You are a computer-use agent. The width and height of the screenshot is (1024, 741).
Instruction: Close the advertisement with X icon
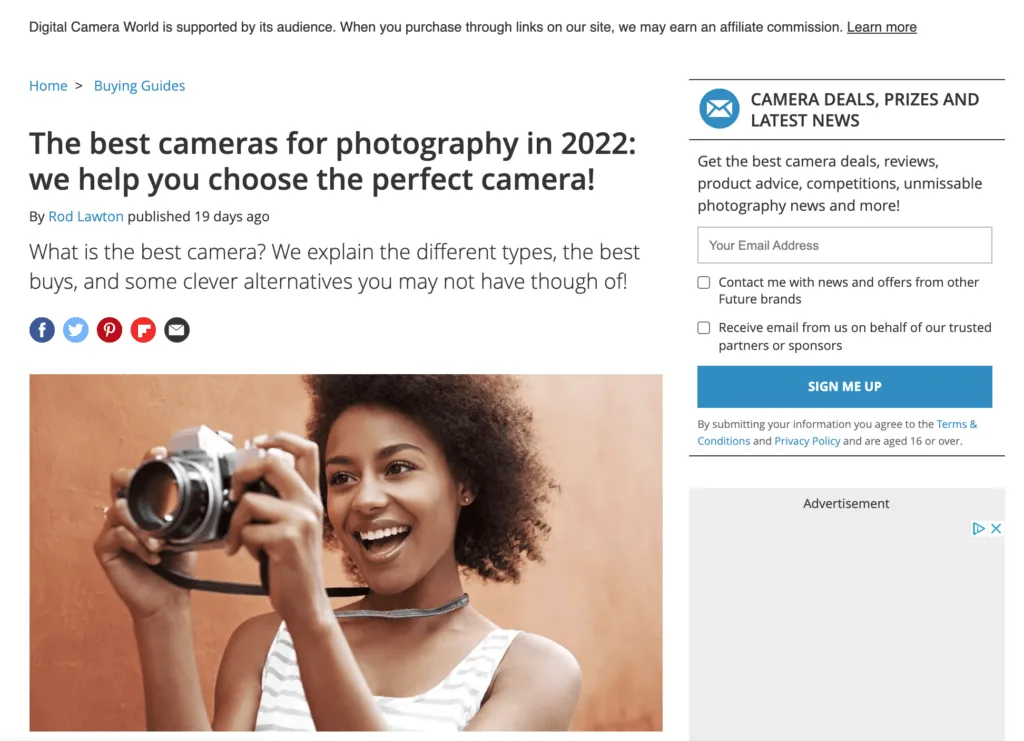[x=996, y=529]
